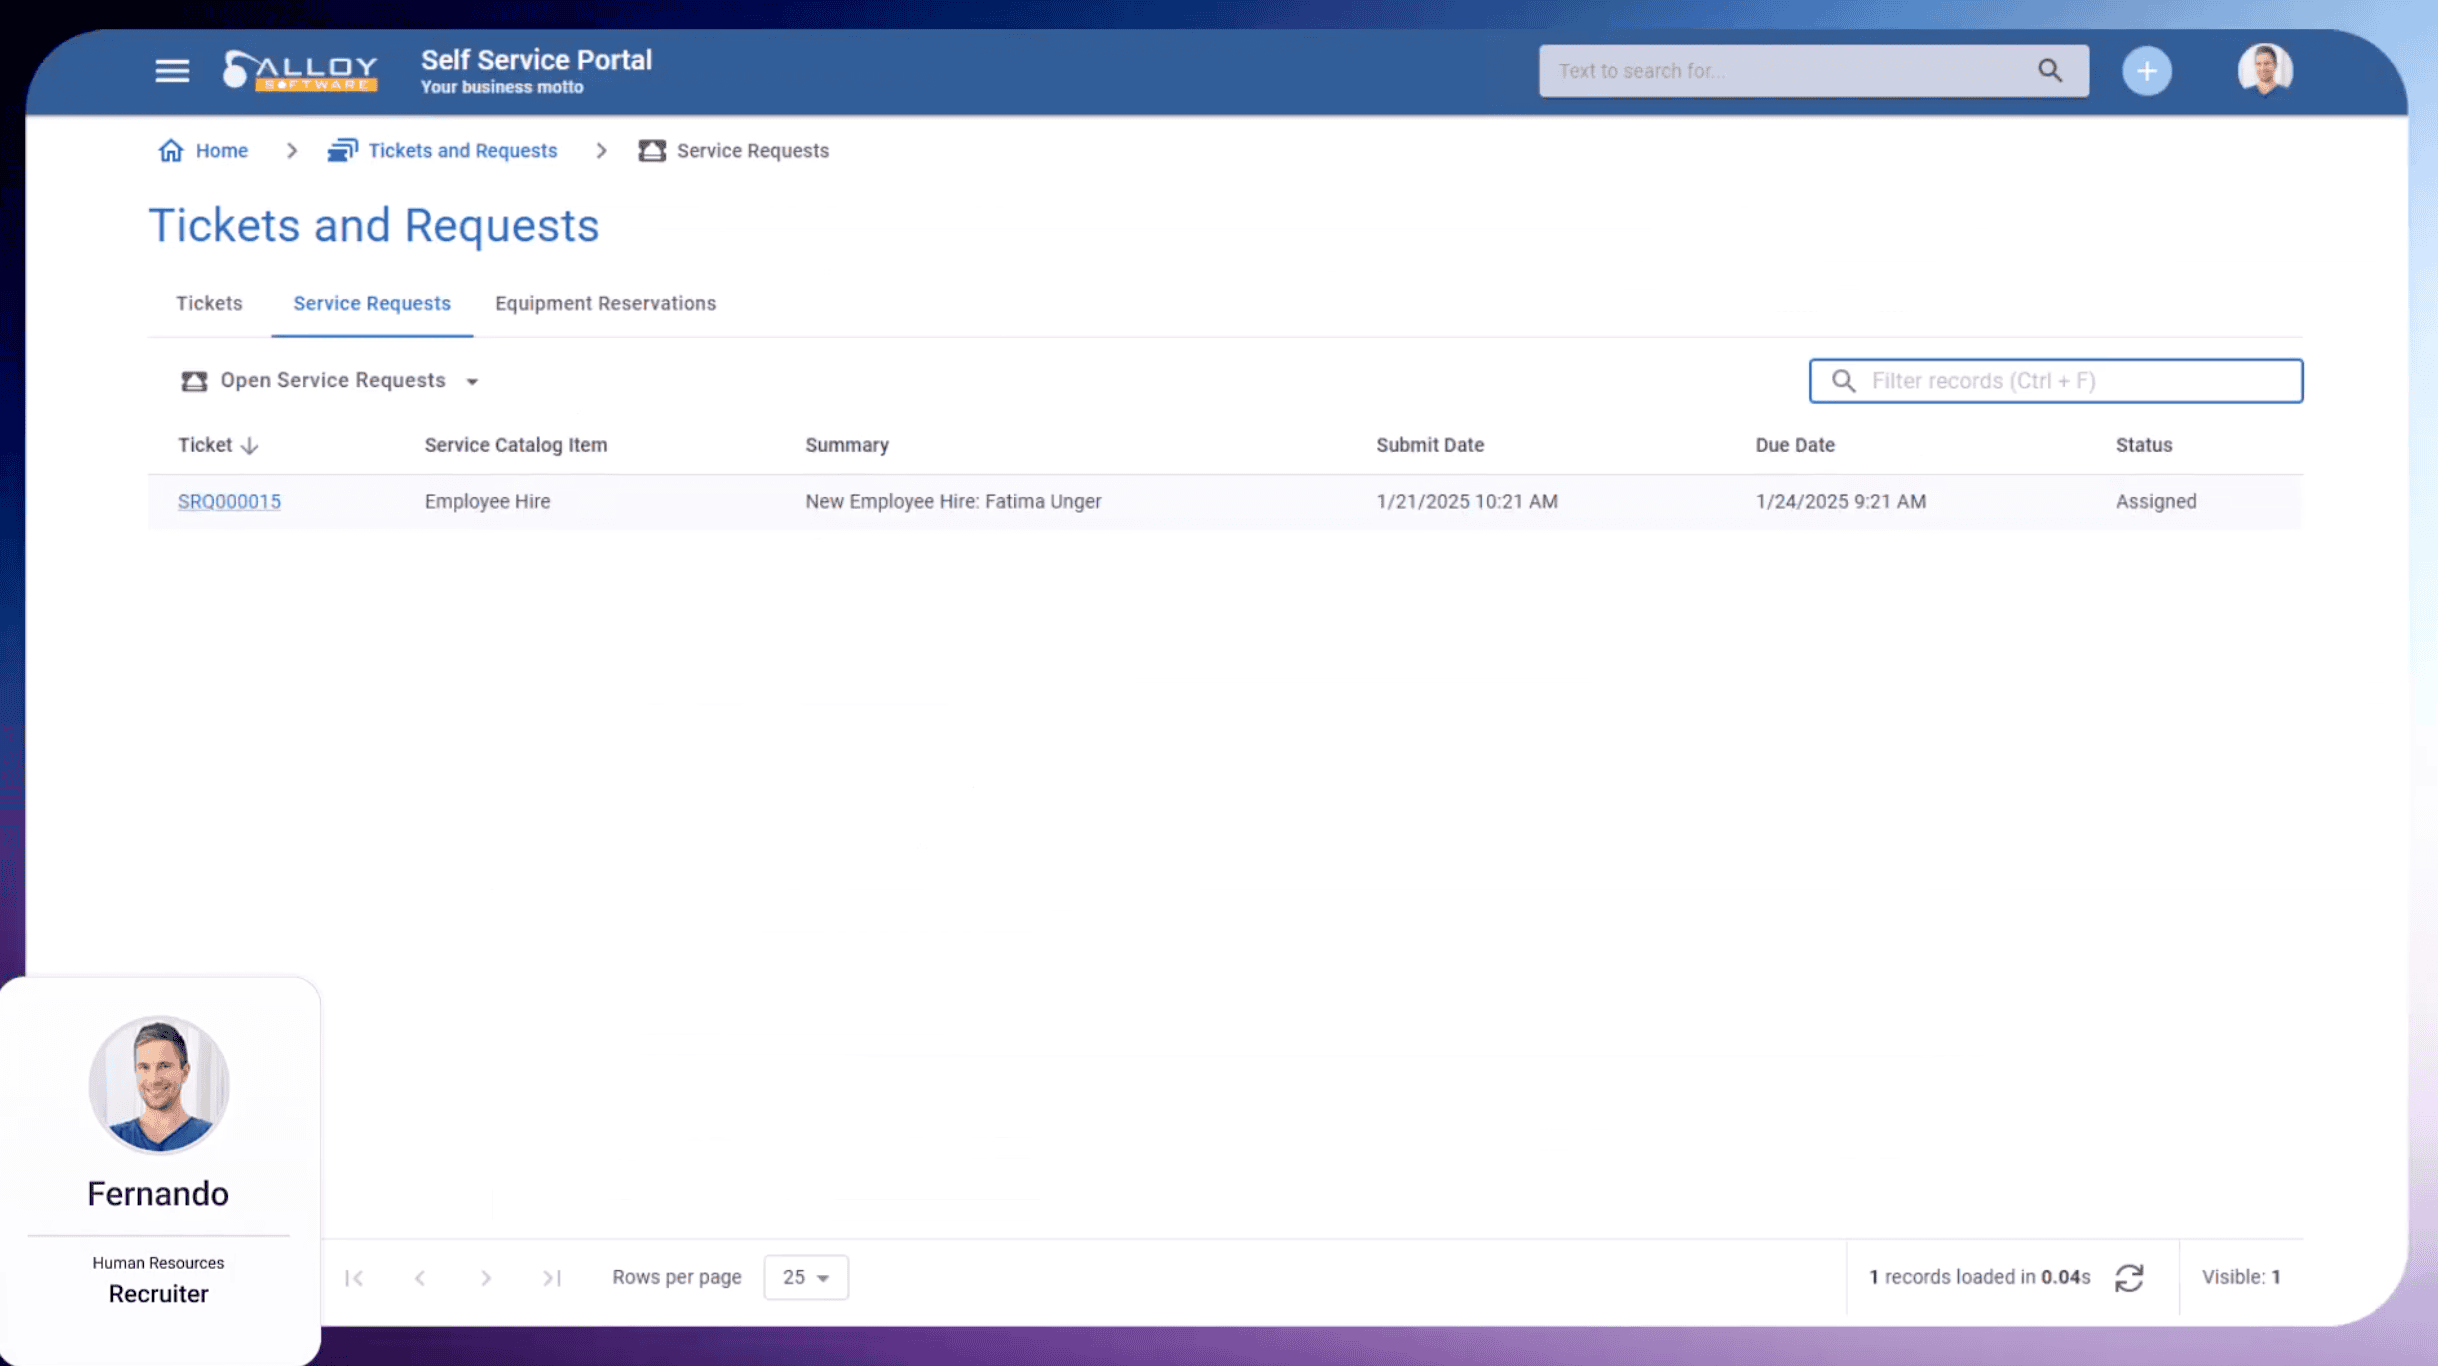Image resolution: width=2438 pixels, height=1366 pixels.
Task: Click the 1 records loaded status text
Action: [x=1979, y=1277]
